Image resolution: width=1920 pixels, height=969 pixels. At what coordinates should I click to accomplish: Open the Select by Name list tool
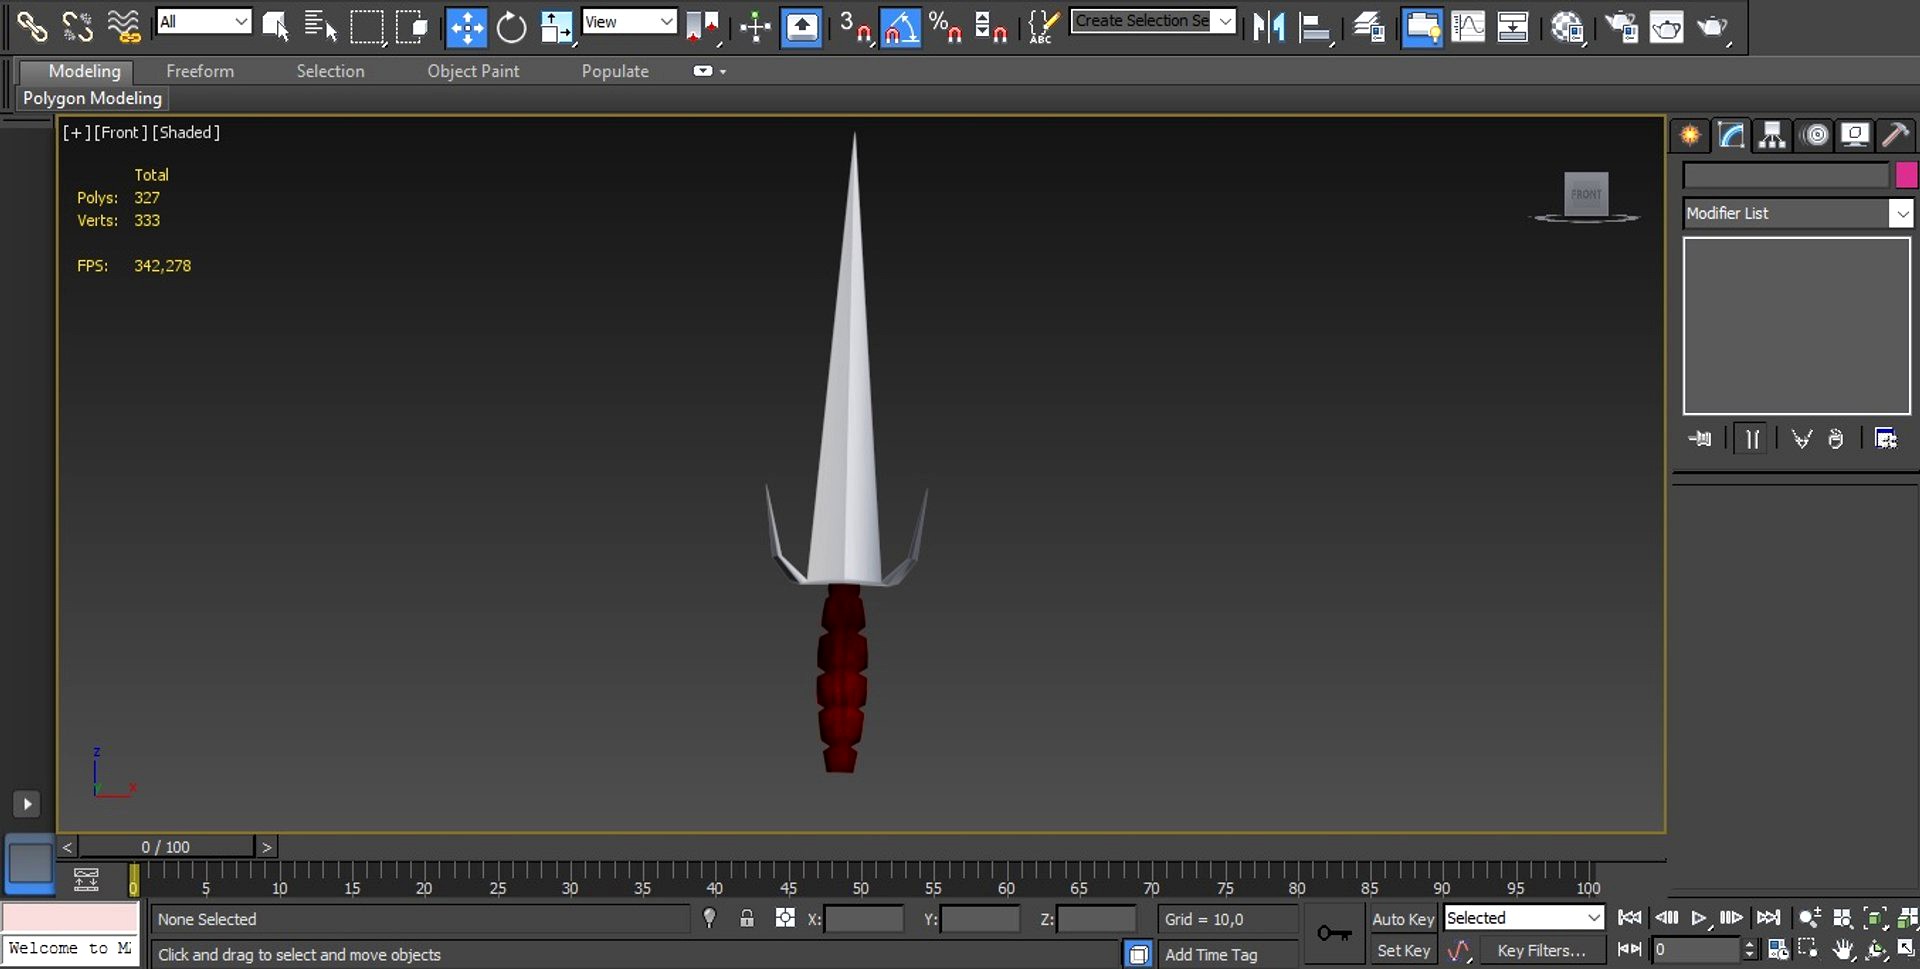pos(320,26)
